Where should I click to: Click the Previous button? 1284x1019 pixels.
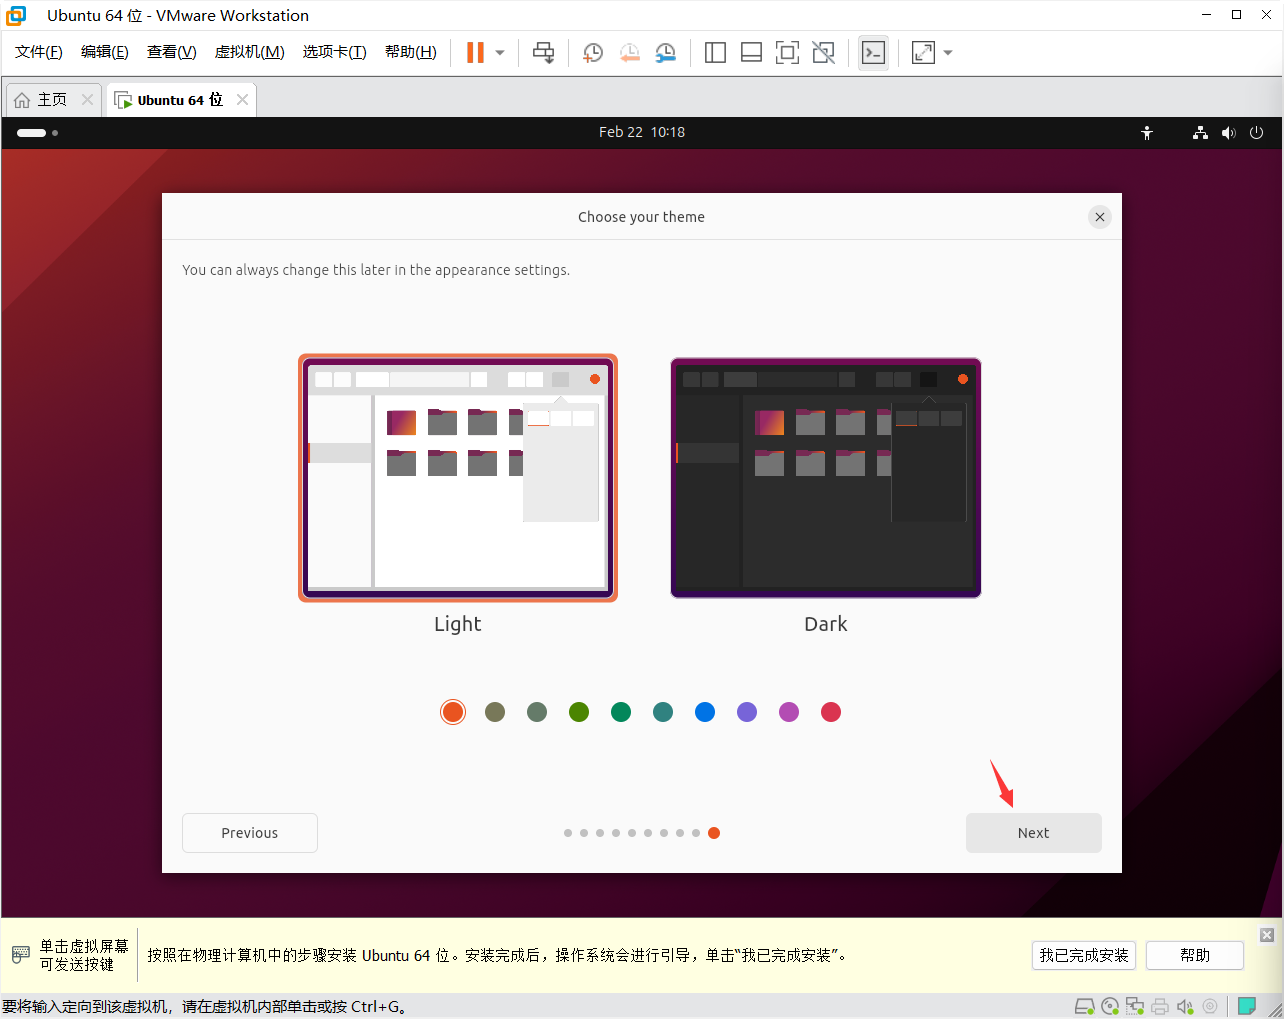(250, 833)
